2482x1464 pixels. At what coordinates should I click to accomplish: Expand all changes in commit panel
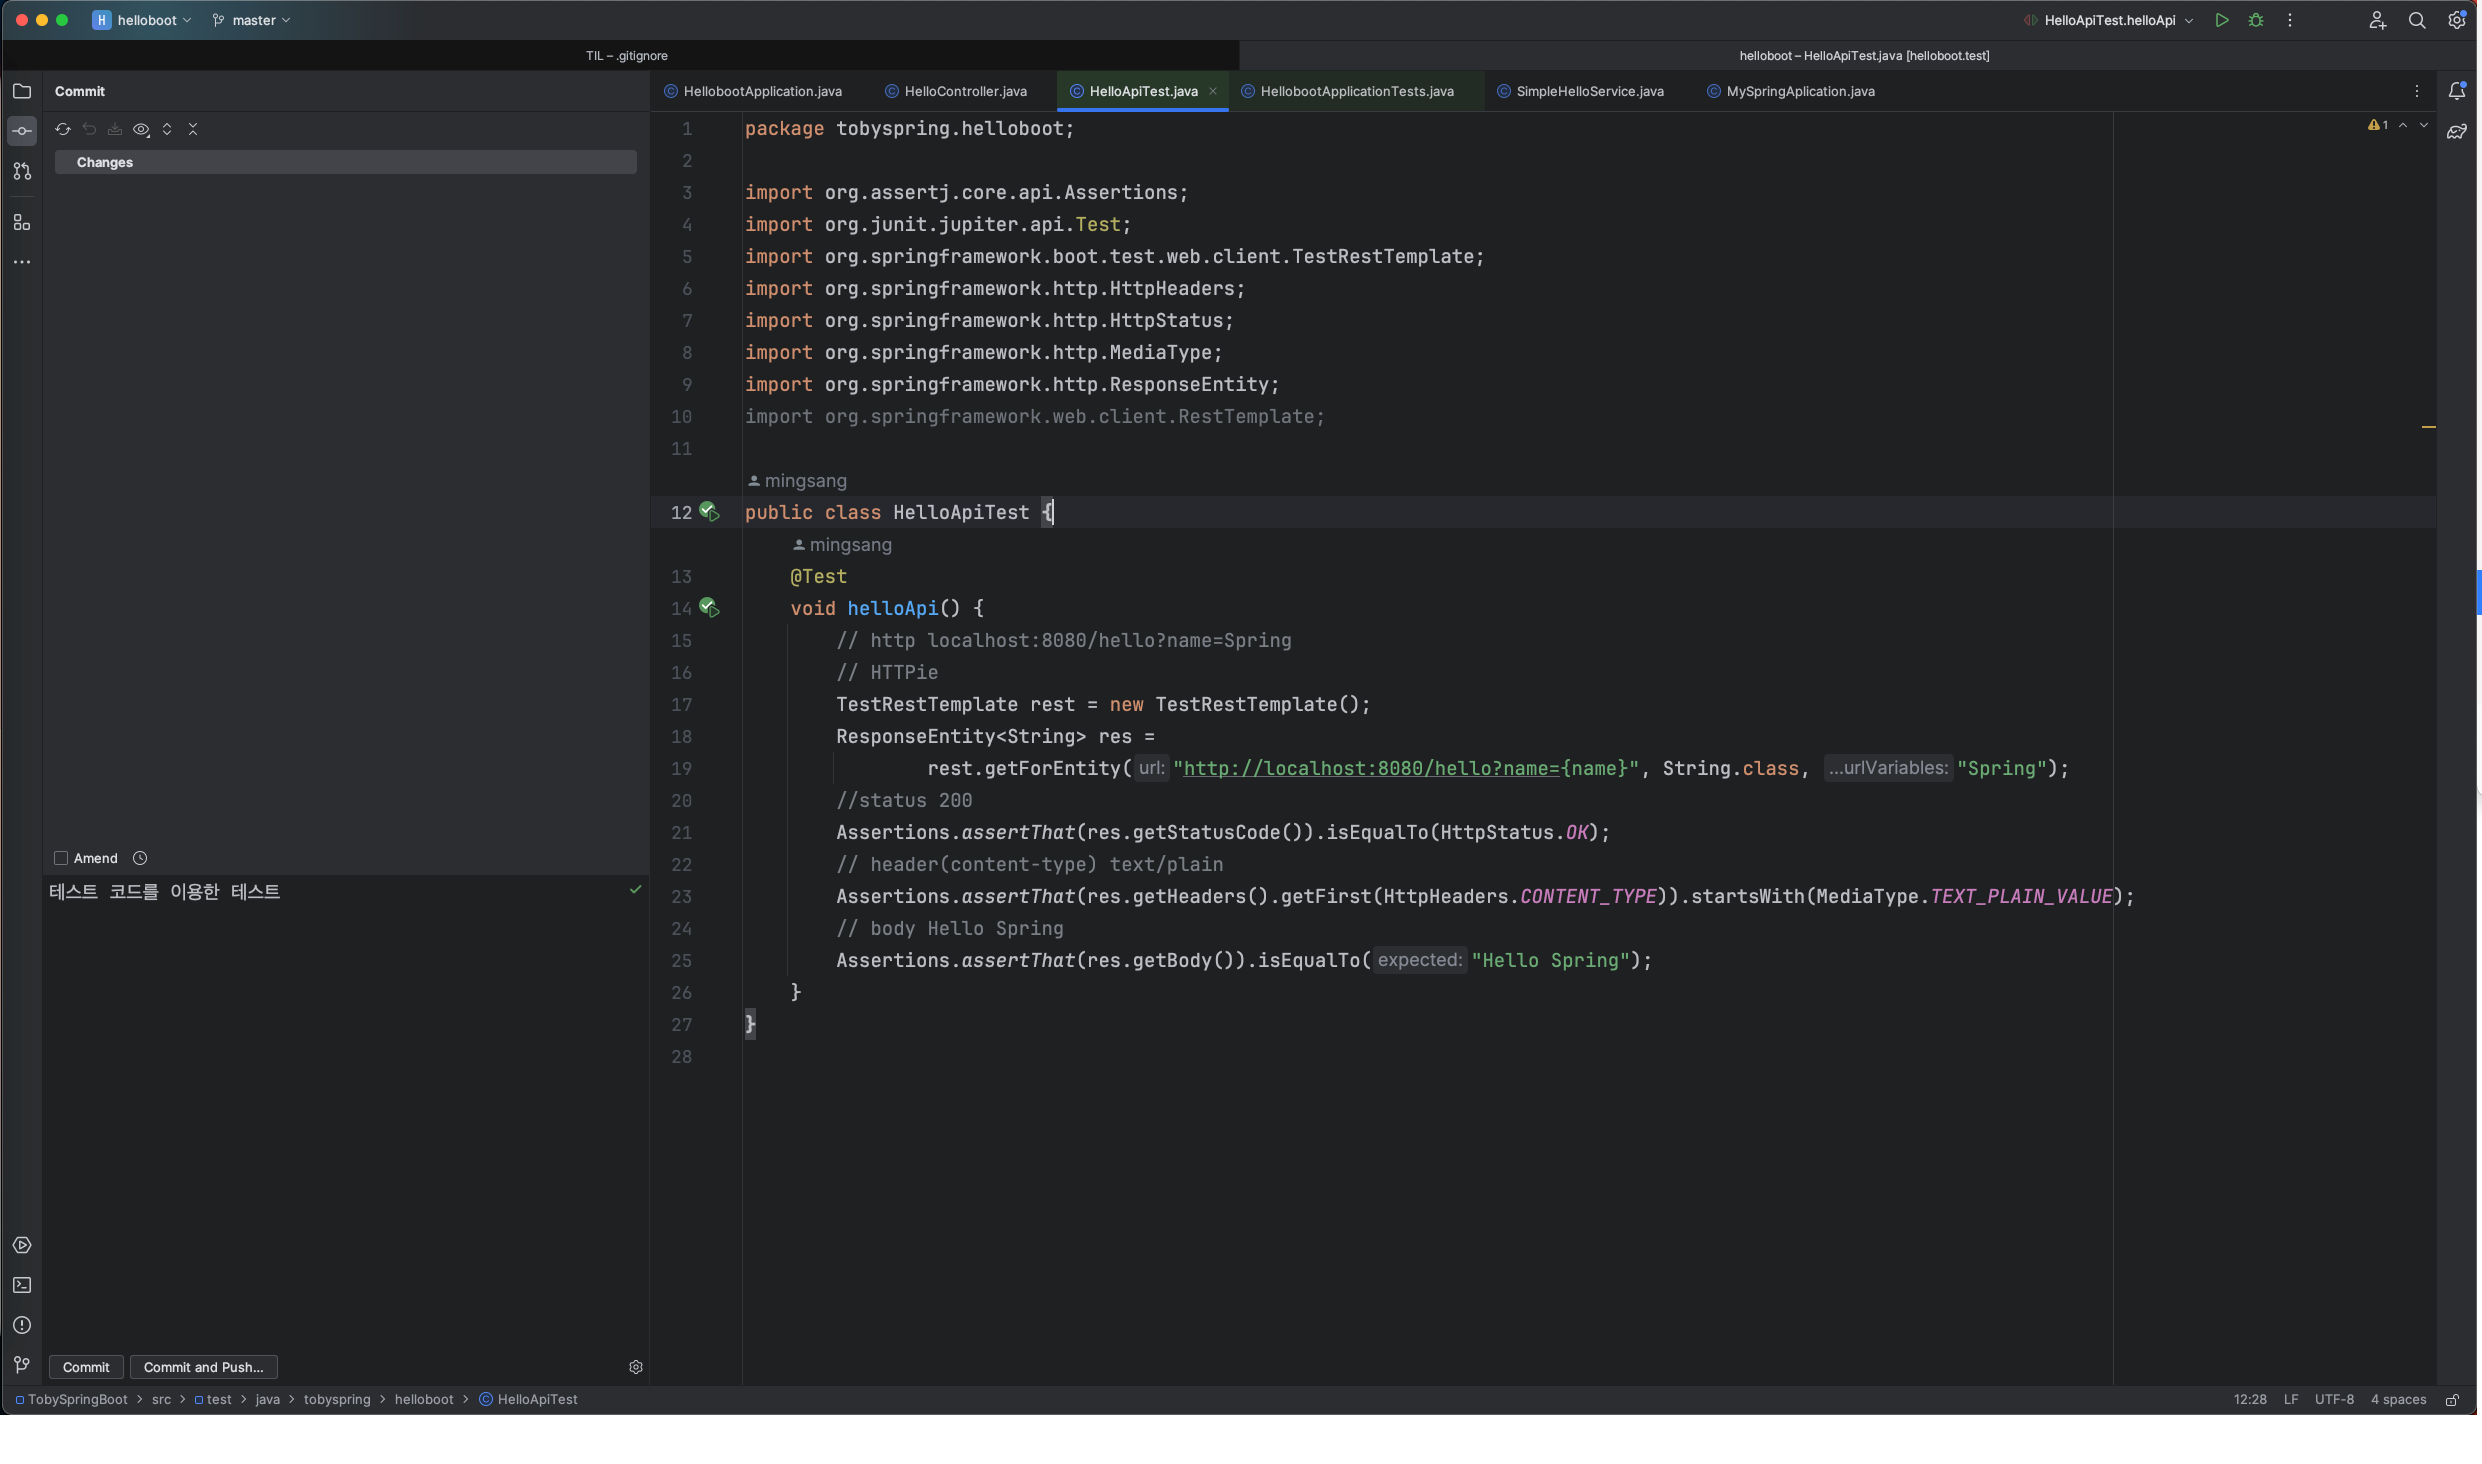(167, 129)
